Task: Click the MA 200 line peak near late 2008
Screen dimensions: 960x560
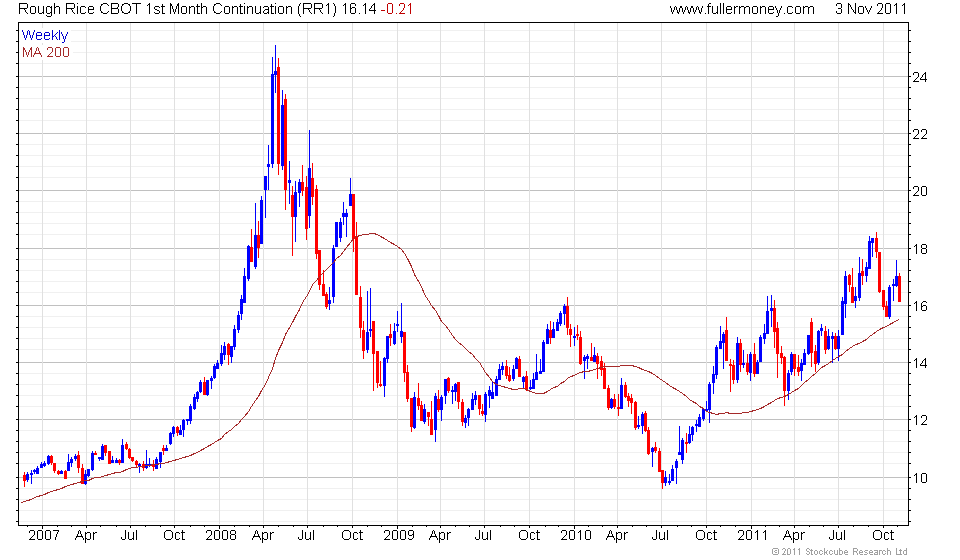Action: [x=371, y=233]
